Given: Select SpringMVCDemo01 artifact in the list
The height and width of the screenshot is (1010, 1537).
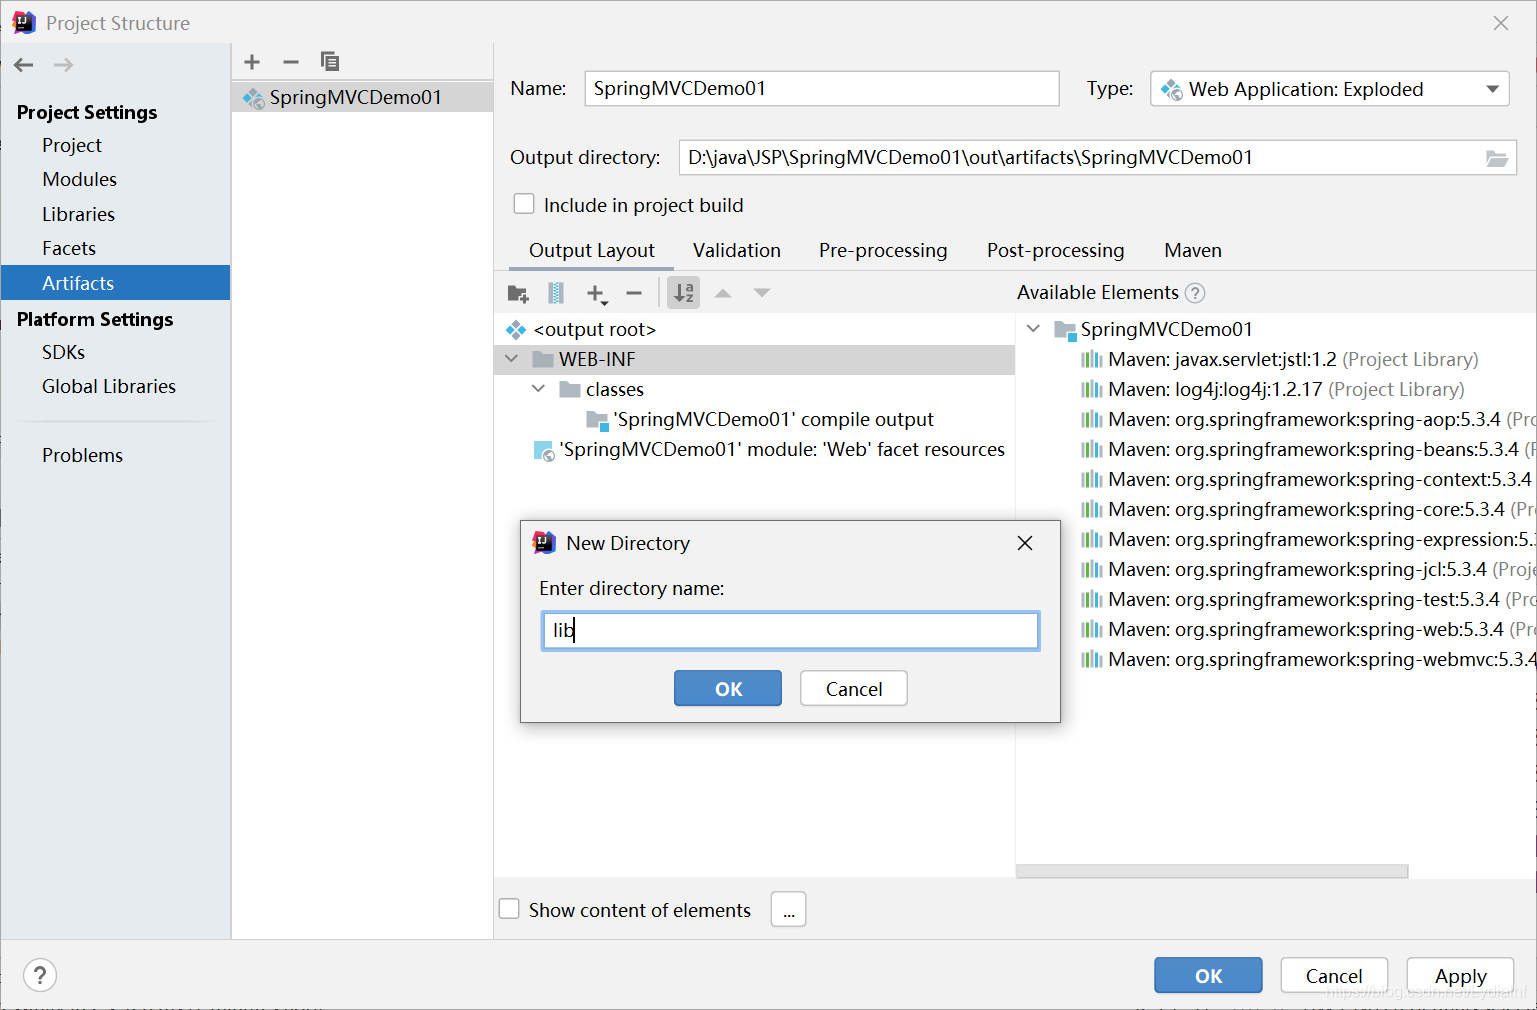Looking at the screenshot, I should tap(362, 97).
